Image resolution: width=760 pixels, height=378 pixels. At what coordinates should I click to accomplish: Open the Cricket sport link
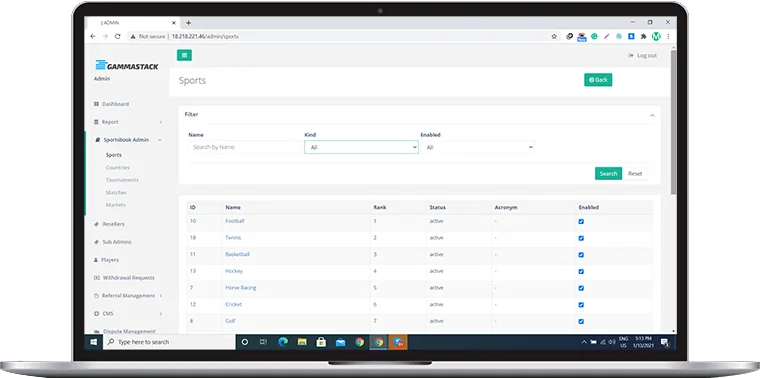click(x=234, y=304)
